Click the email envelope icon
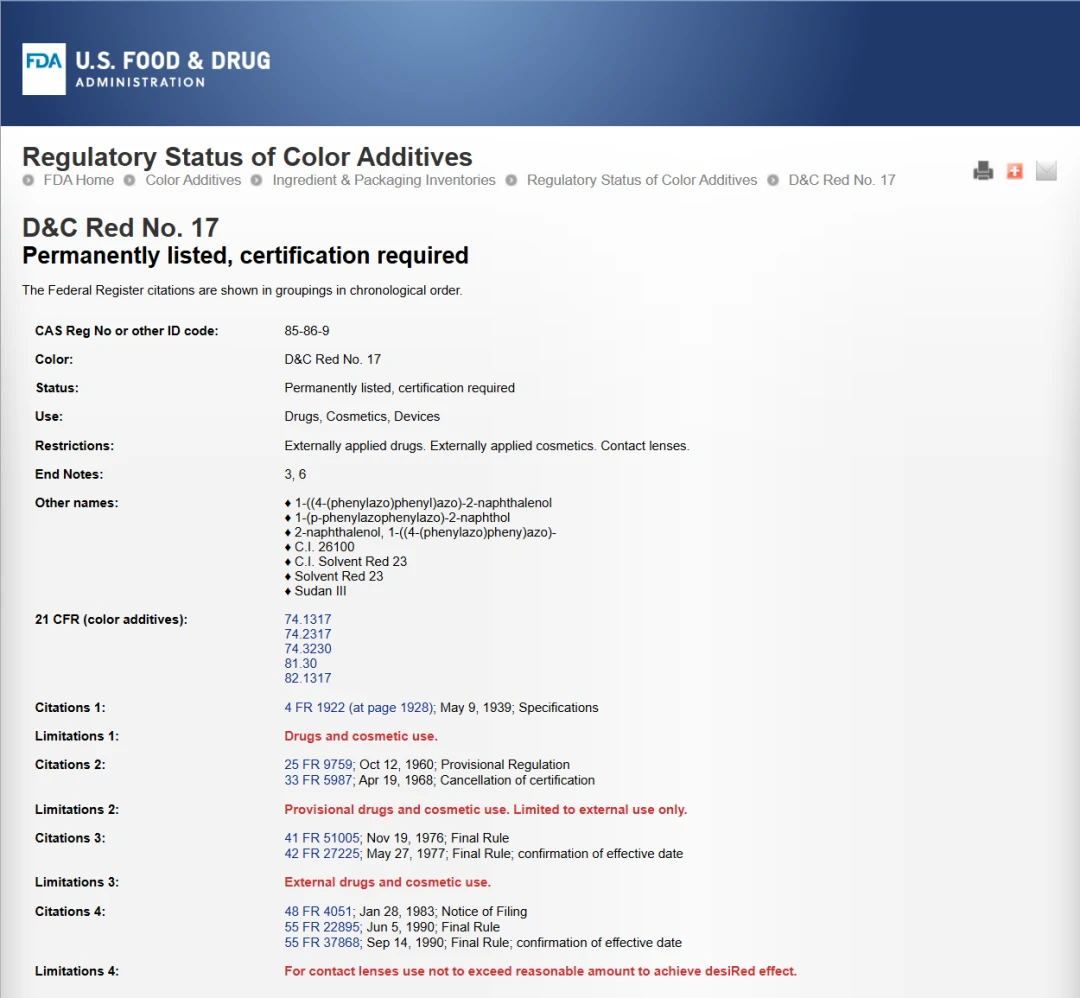The image size is (1080, 998). (x=1046, y=170)
